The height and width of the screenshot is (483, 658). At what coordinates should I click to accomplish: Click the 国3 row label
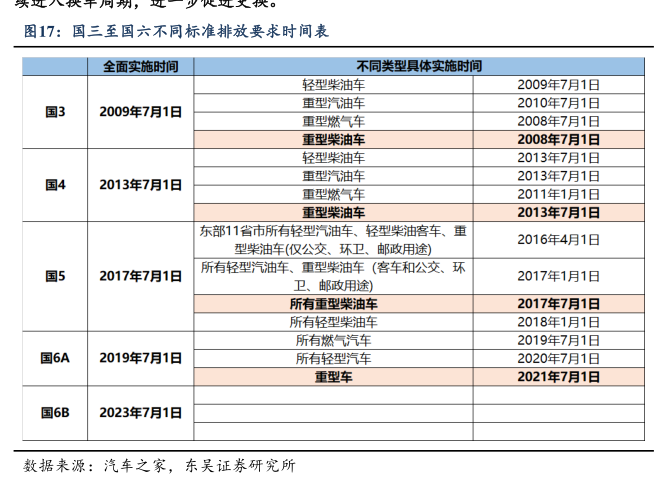(55, 112)
